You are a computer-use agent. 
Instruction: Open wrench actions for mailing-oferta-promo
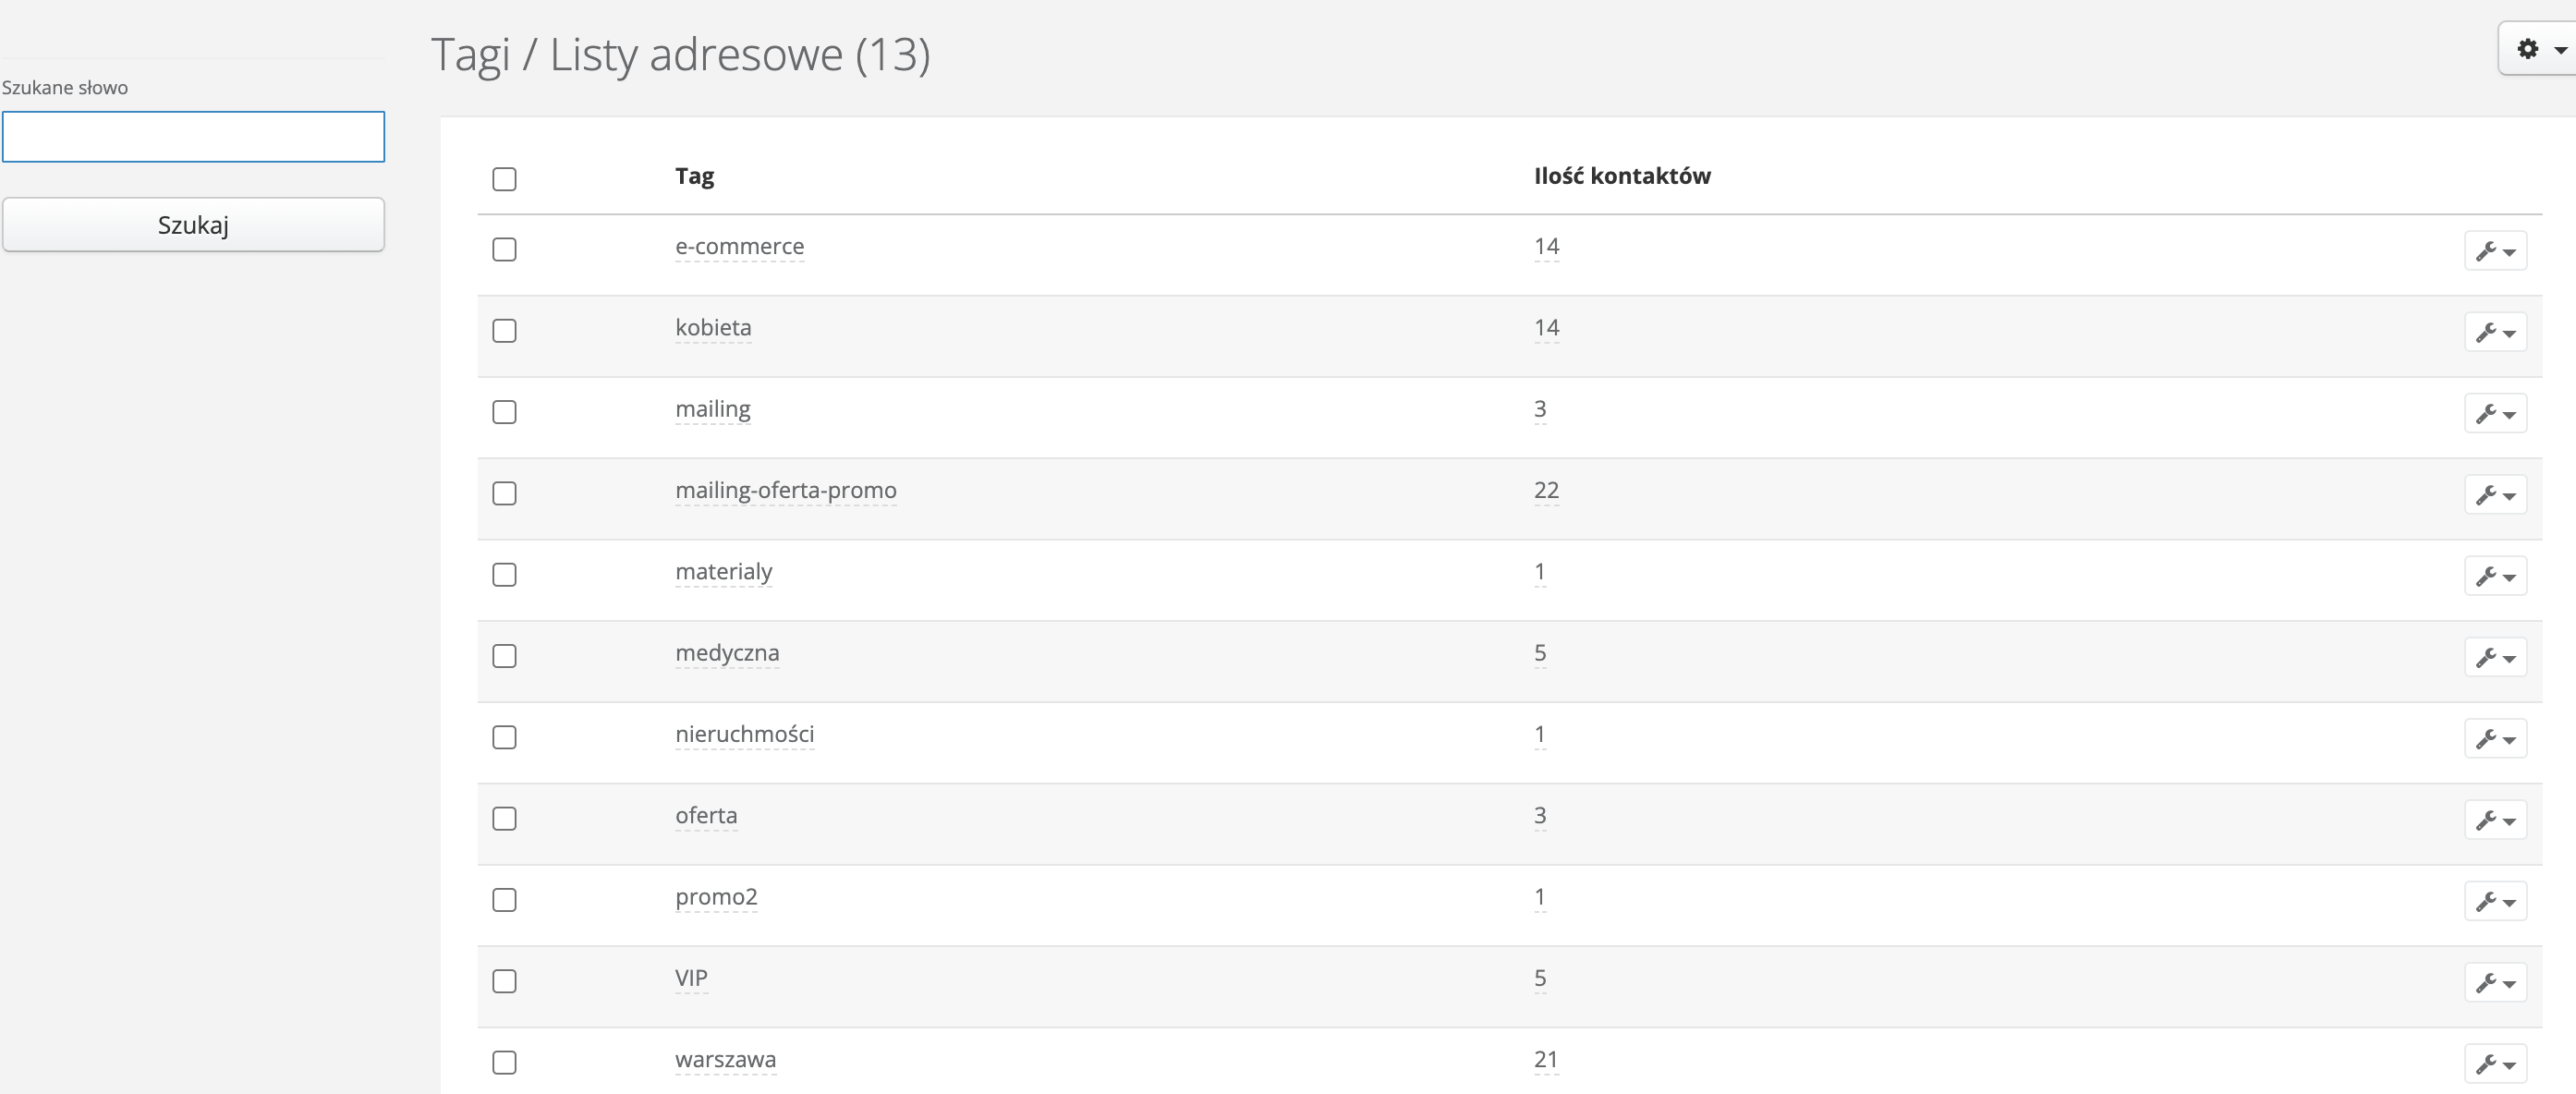coord(2494,495)
